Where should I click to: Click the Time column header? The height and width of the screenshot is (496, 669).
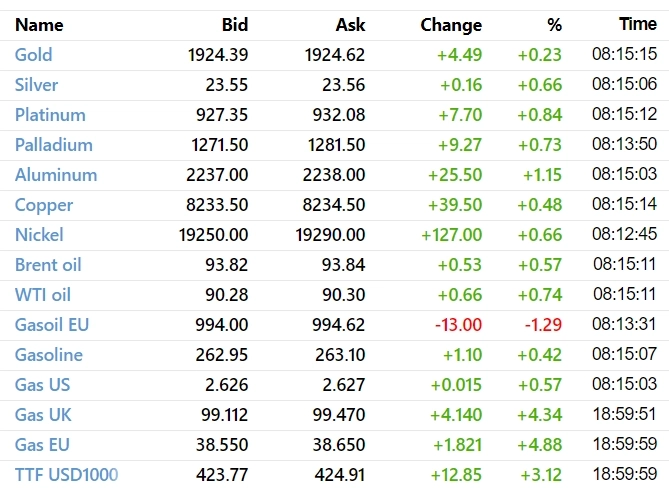[x=638, y=25]
